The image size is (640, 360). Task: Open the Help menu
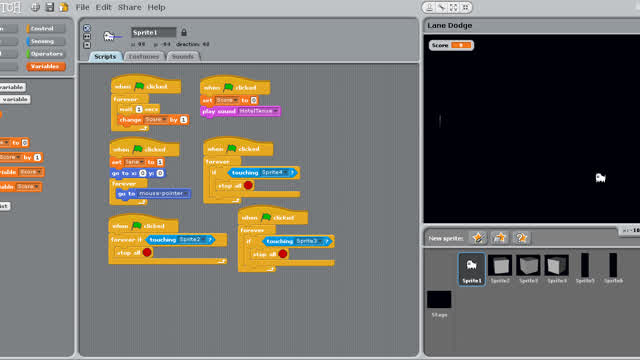[156, 7]
